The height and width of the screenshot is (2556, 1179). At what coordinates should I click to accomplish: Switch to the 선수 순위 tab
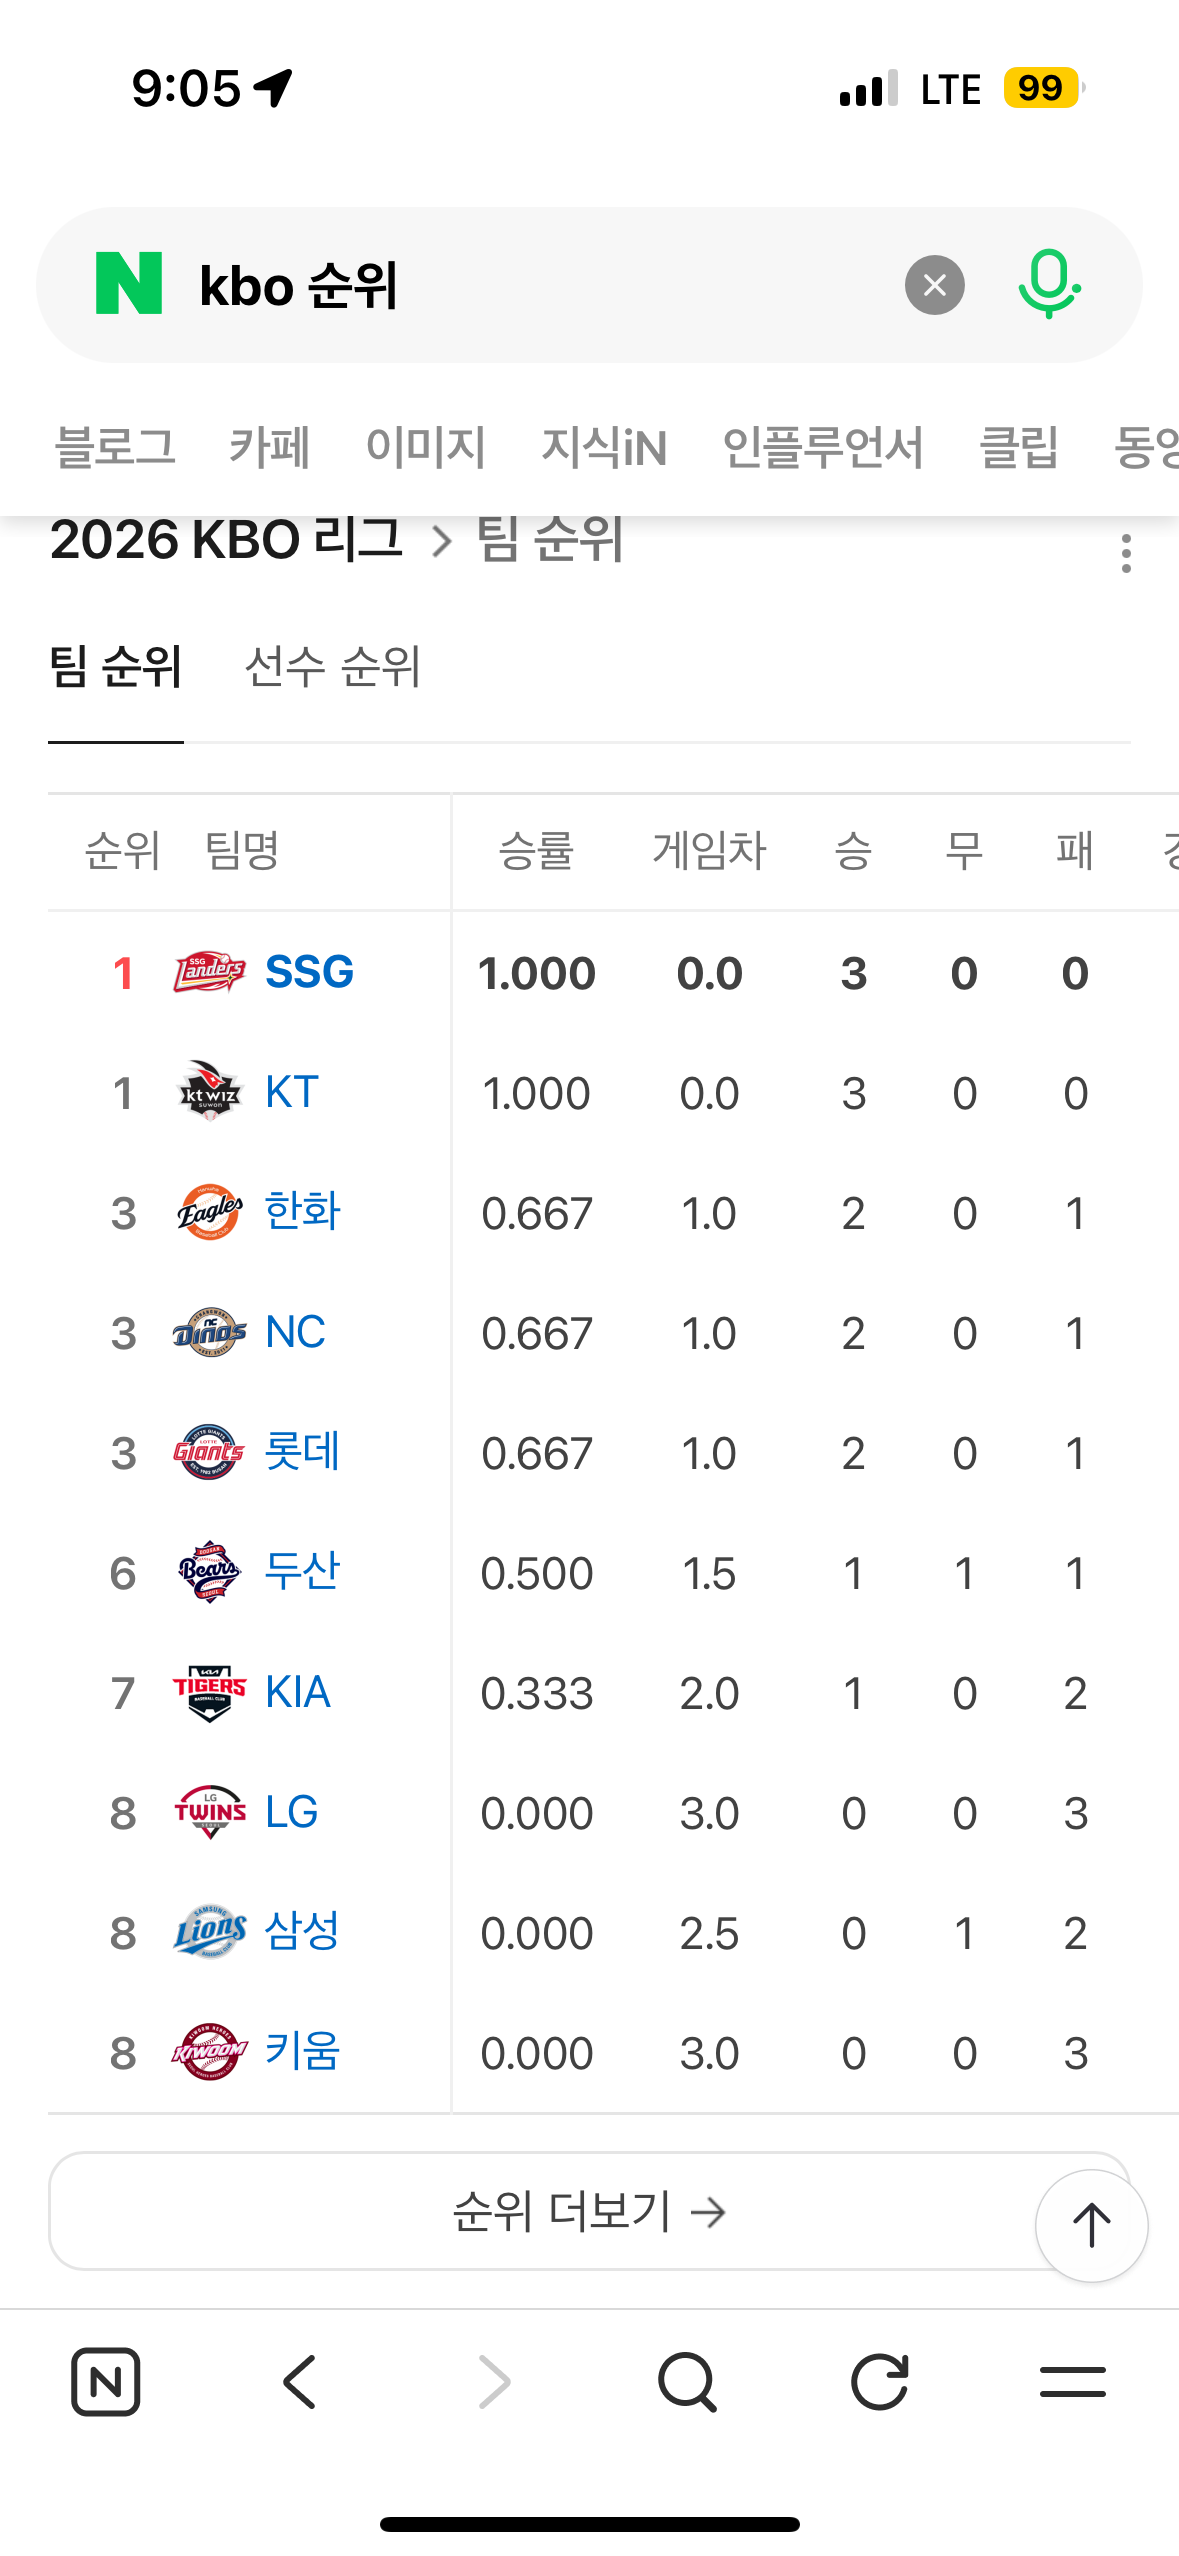tap(333, 667)
